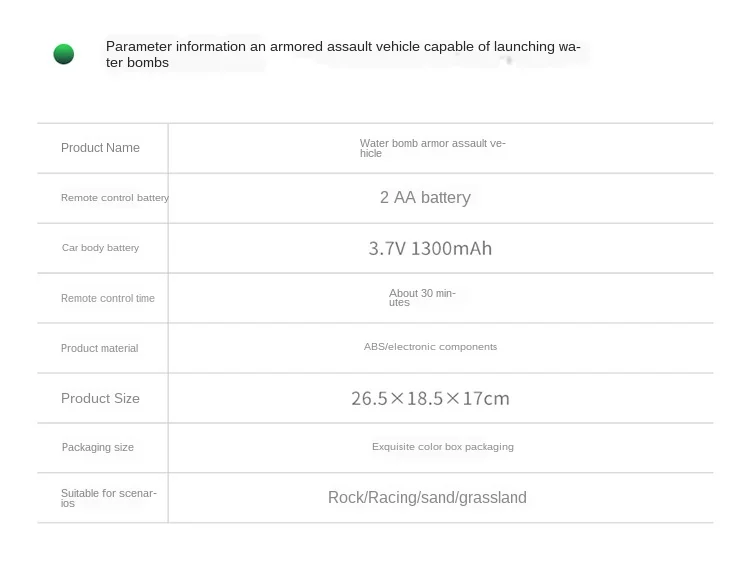Click the Parameter information heading text
The height and width of the screenshot is (567, 750).
[342, 54]
